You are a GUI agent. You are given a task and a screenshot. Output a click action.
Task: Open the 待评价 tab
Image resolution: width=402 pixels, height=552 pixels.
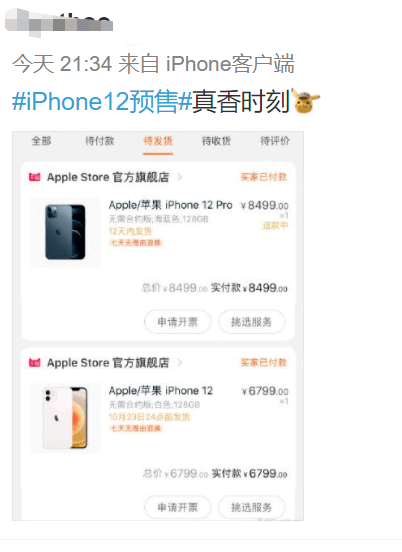click(x=275, y=141)
